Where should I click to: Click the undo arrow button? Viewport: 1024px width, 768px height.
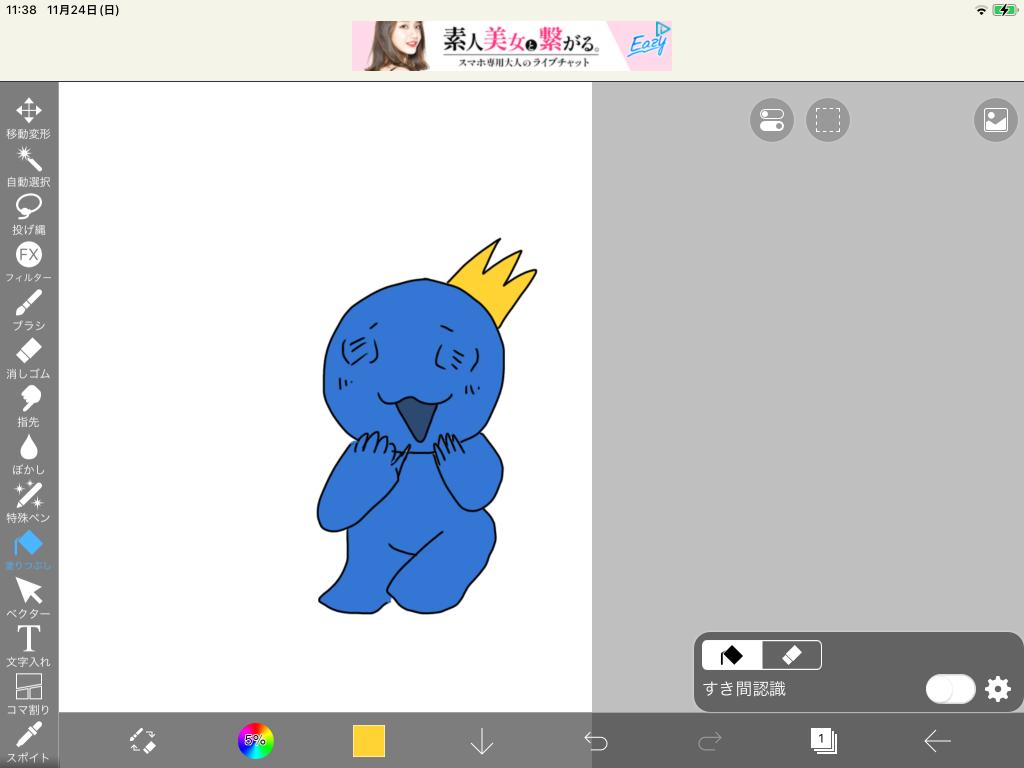(x=596, y=741)
